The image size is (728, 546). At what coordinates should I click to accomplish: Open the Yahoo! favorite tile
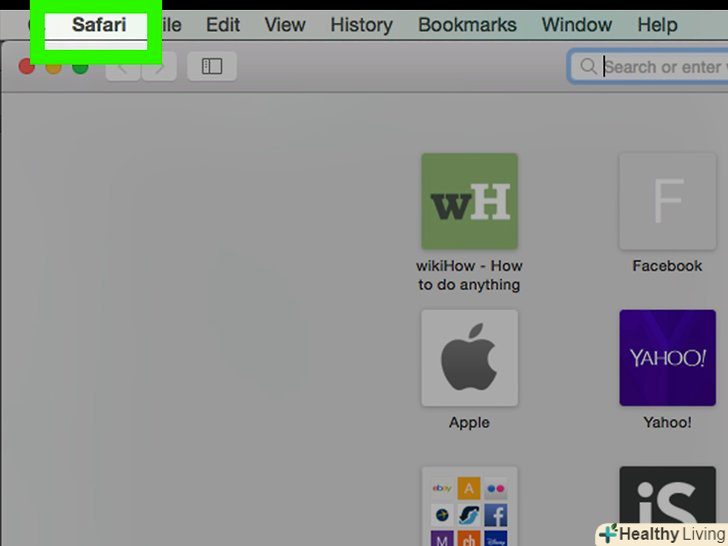(668, 358)
